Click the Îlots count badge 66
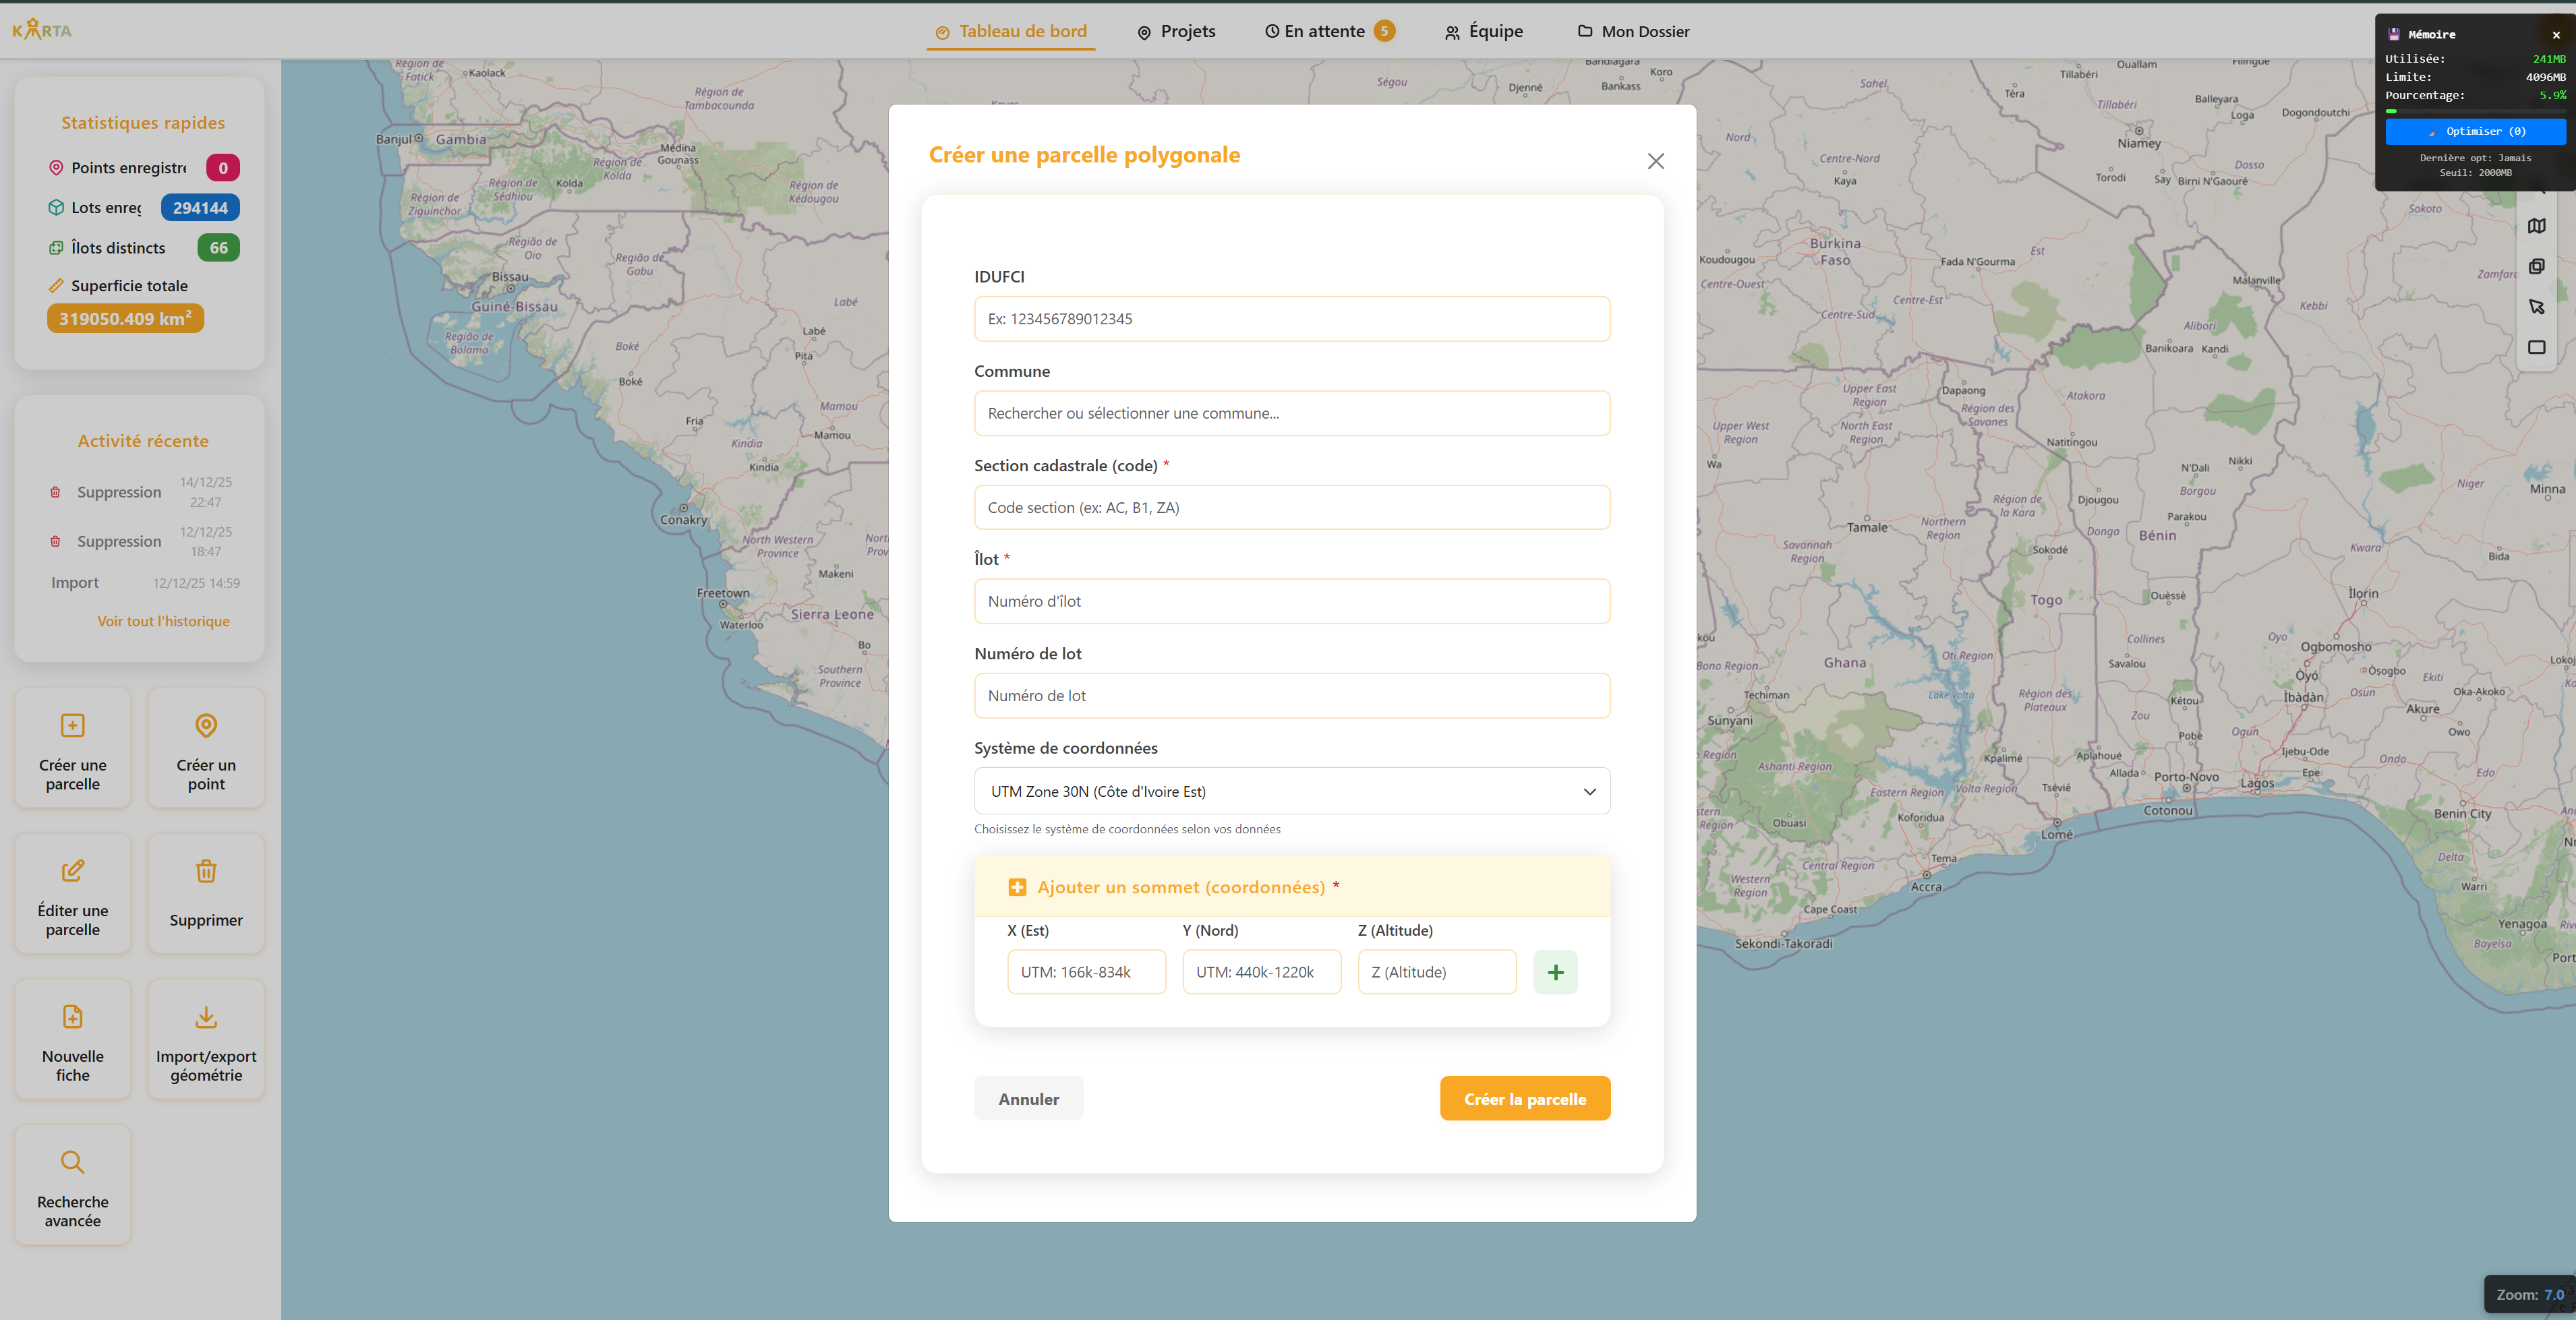Image resolution: width=2576 pixels, height=1320 pixels. point(218,248)
